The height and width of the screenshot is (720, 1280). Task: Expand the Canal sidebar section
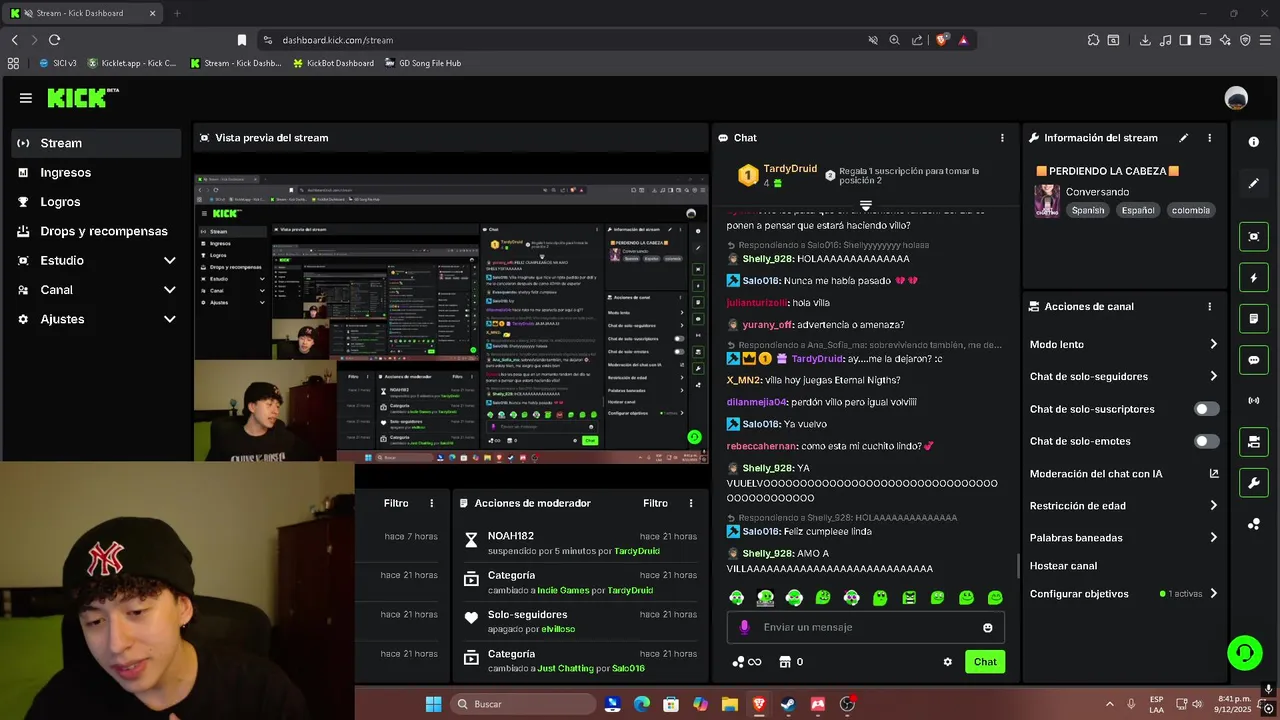point(96,290)
